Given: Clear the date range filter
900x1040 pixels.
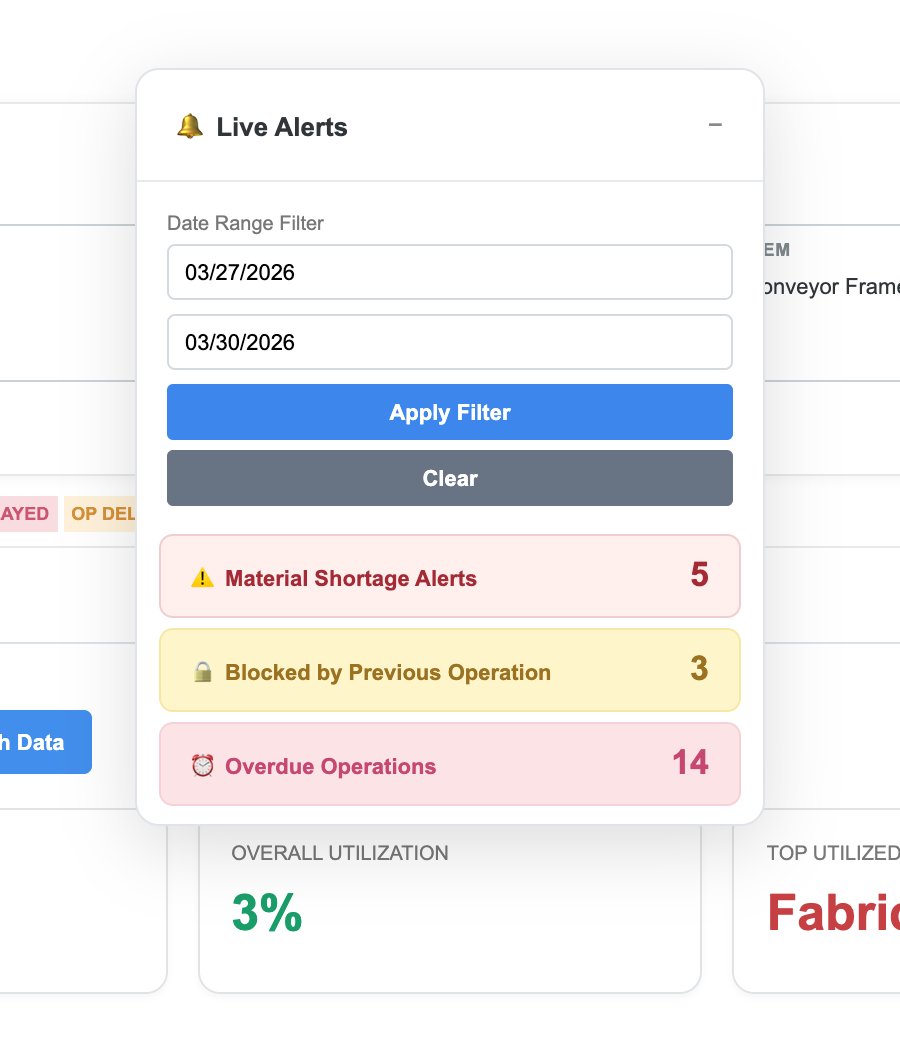Looking at the screenshot, I should pos(450,478).
